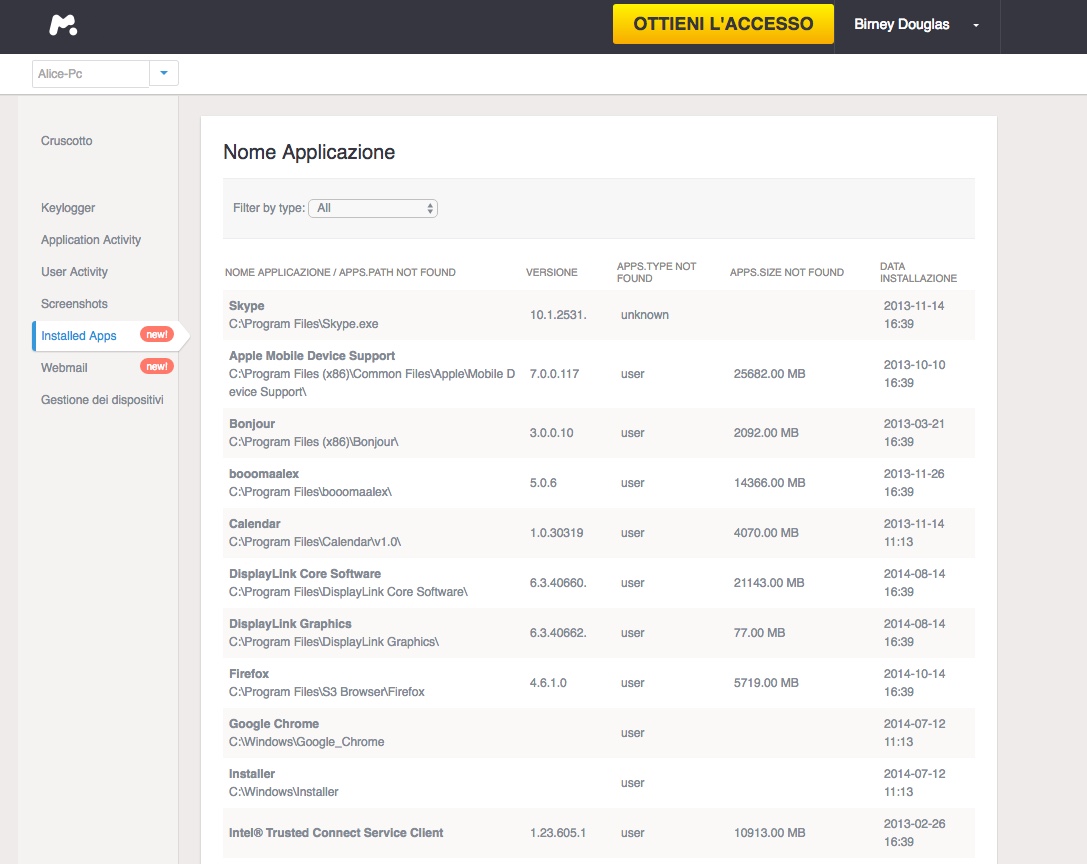Open Cruscotto in the sidebar

click(67, 141)
